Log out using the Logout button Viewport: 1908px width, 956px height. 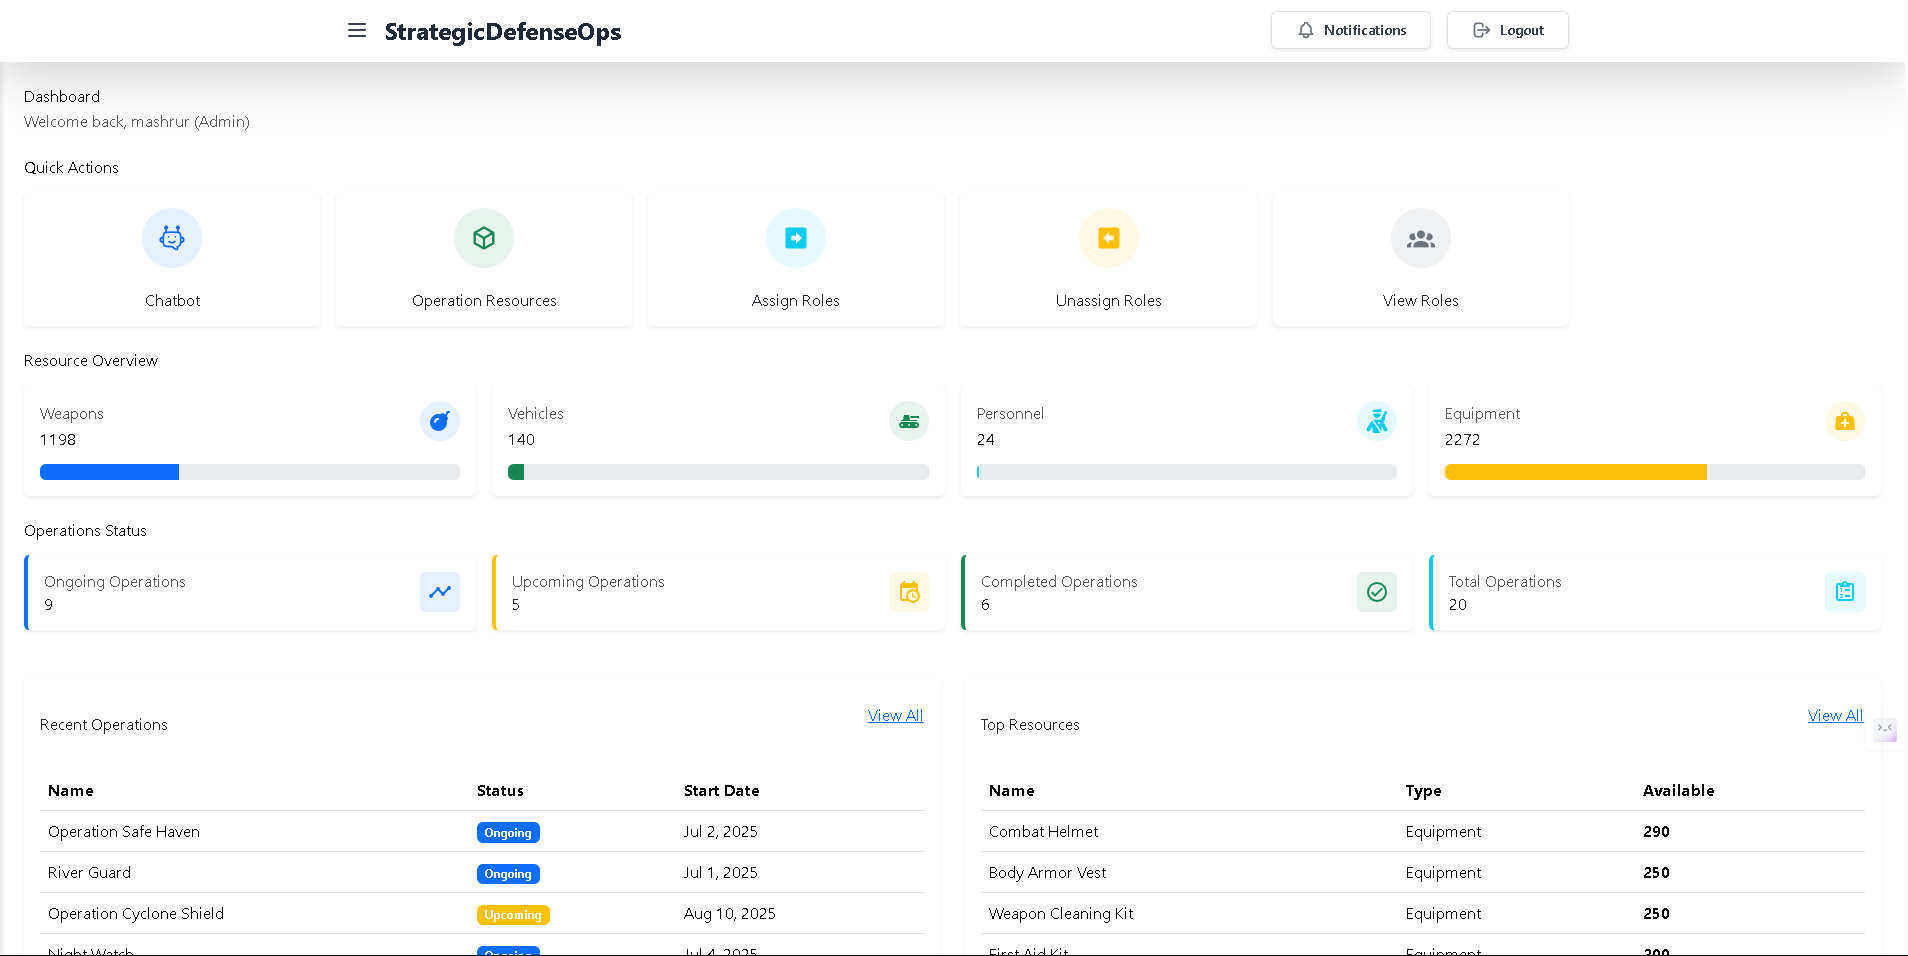1508,30
